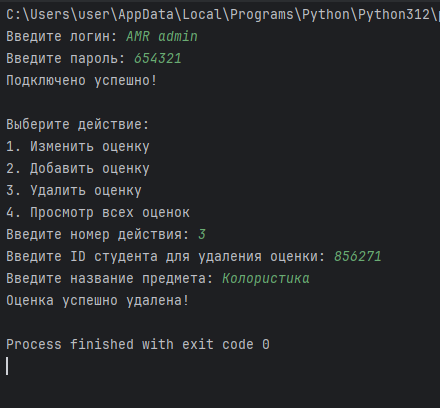Click the Python312 path at top of console
This screenshot has width=440, height=408.
point(222,14)
